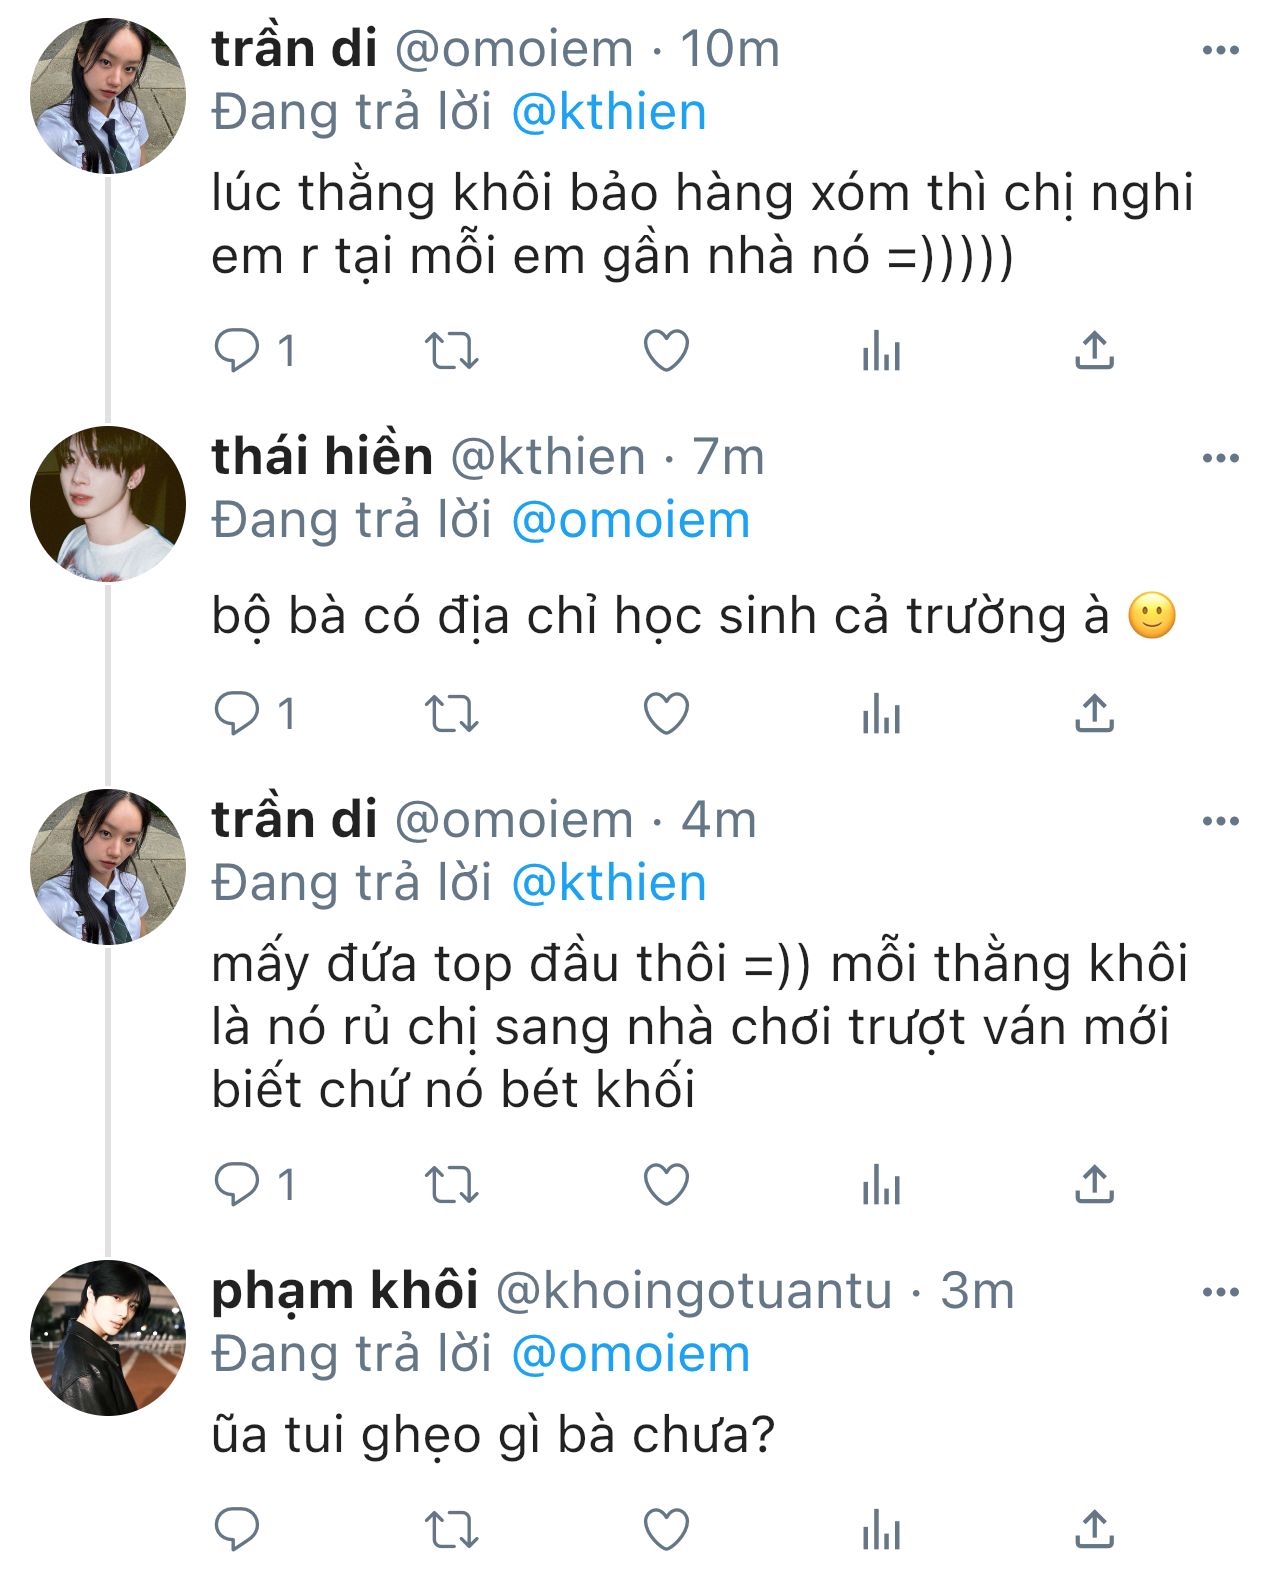Like trần di's trượt ván tweet

[666, 1185]
